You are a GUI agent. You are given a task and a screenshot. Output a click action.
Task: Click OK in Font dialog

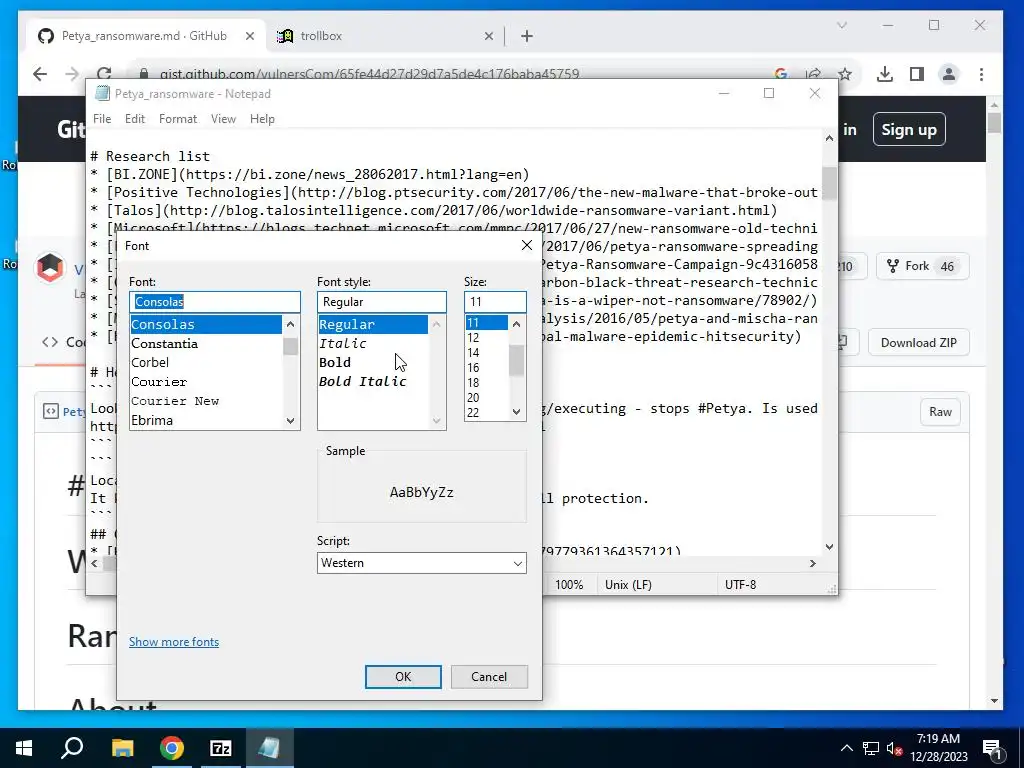[x=403, y=677]
